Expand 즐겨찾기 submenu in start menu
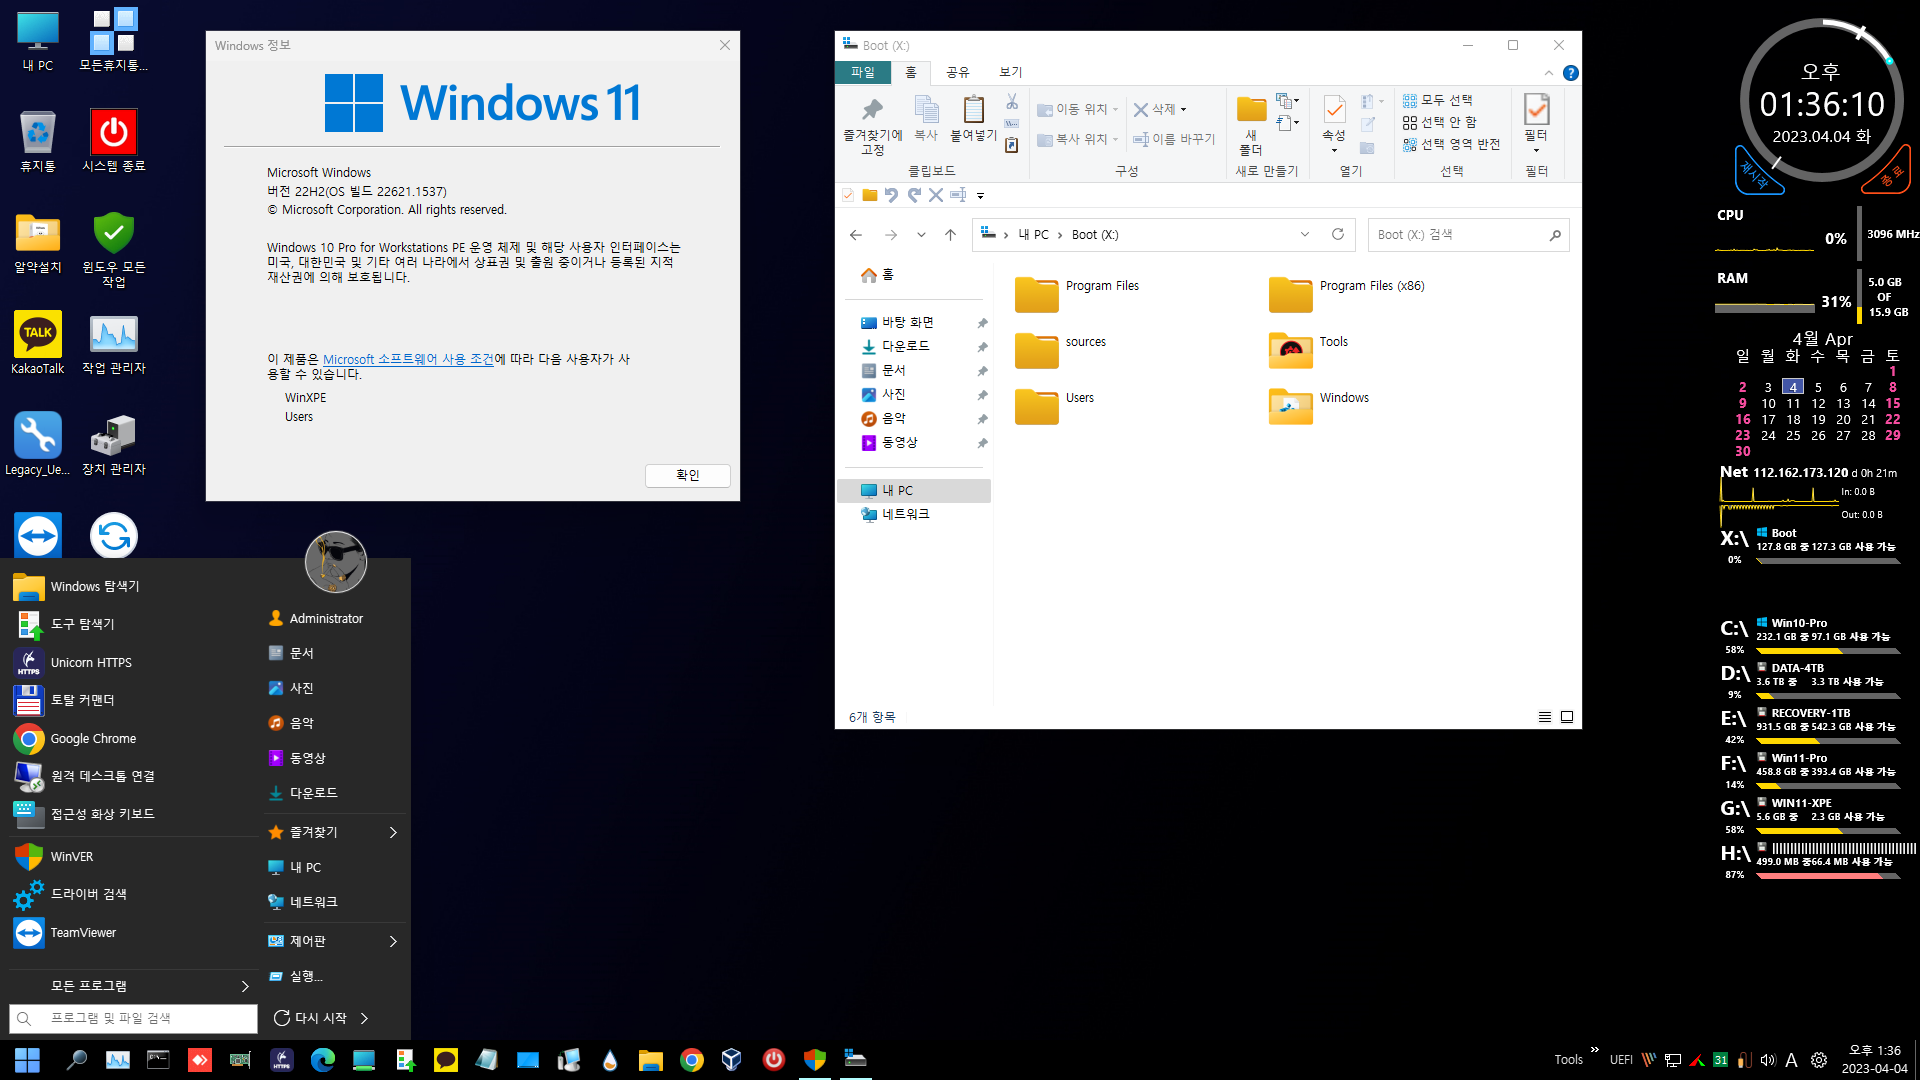This screenshot has width=1920, height=1080. point(393,832)
